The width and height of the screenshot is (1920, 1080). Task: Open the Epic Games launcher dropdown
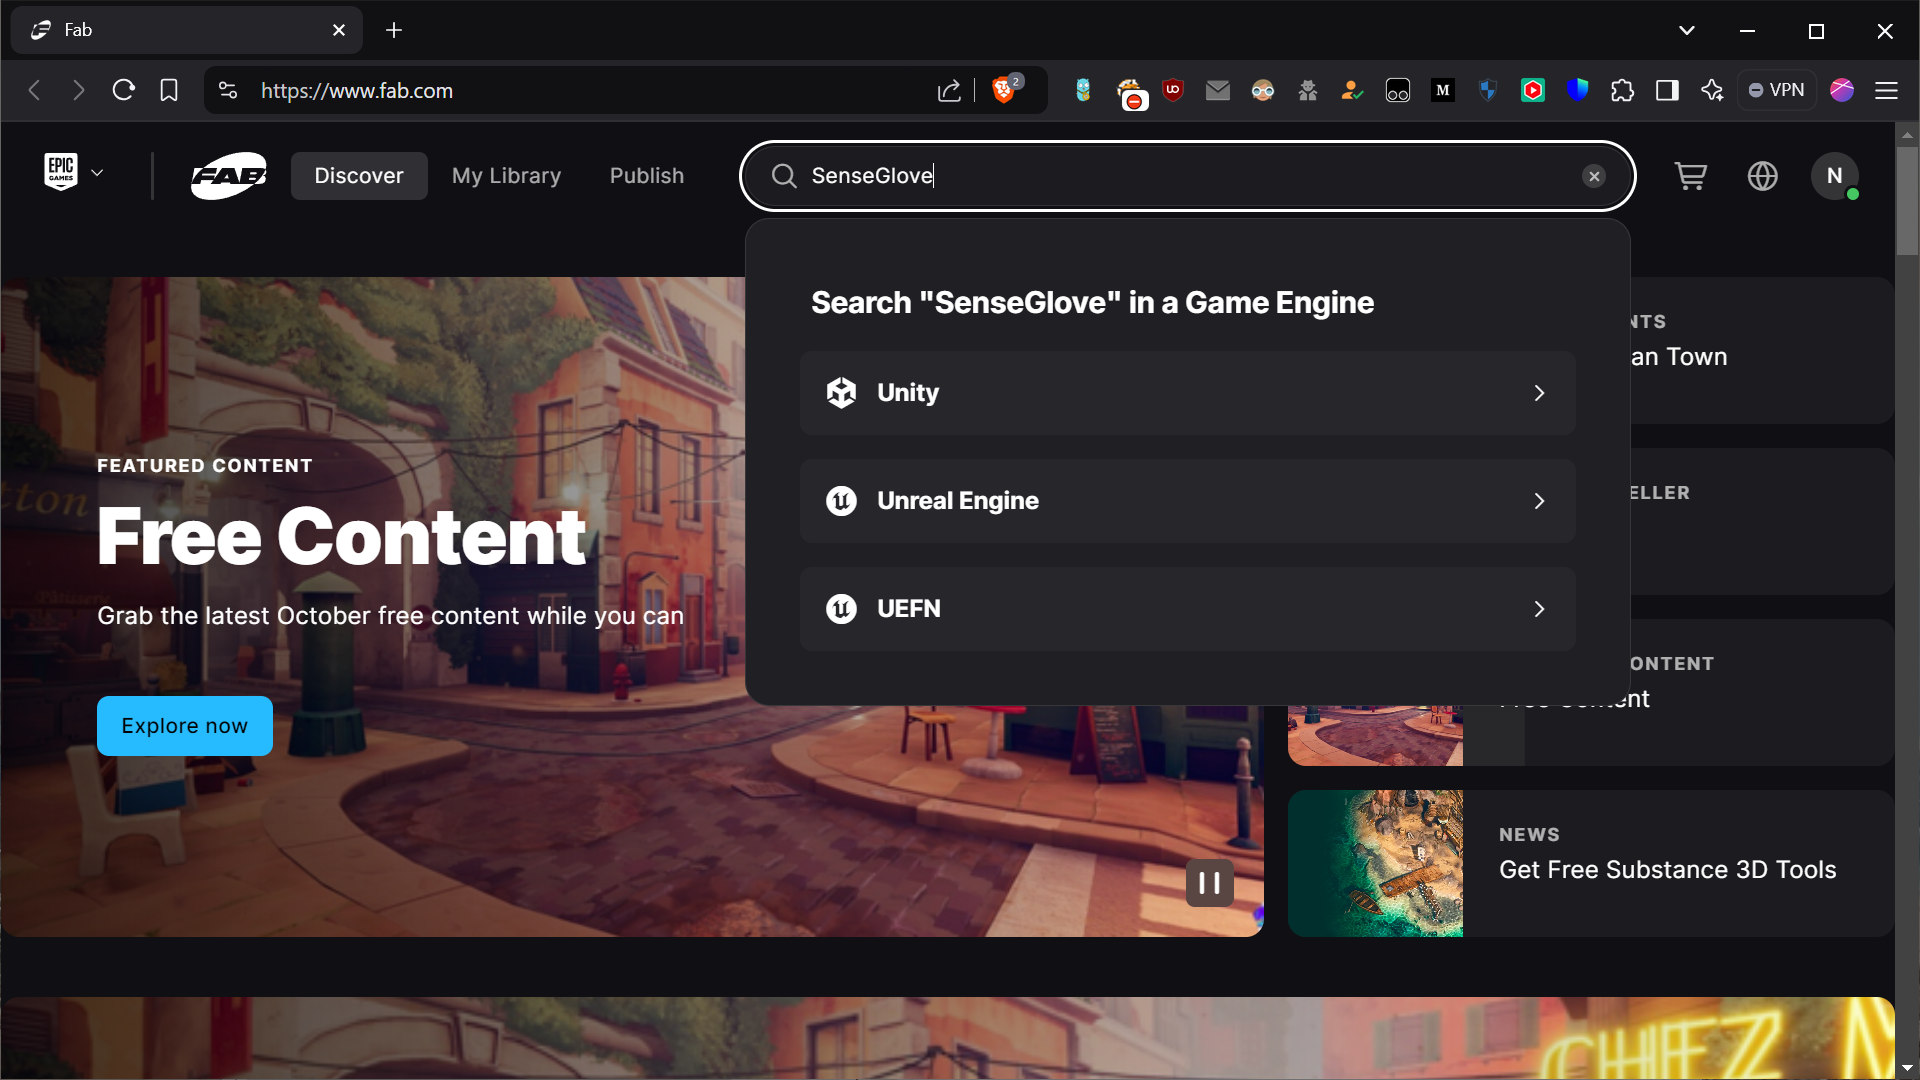[74, 174]
